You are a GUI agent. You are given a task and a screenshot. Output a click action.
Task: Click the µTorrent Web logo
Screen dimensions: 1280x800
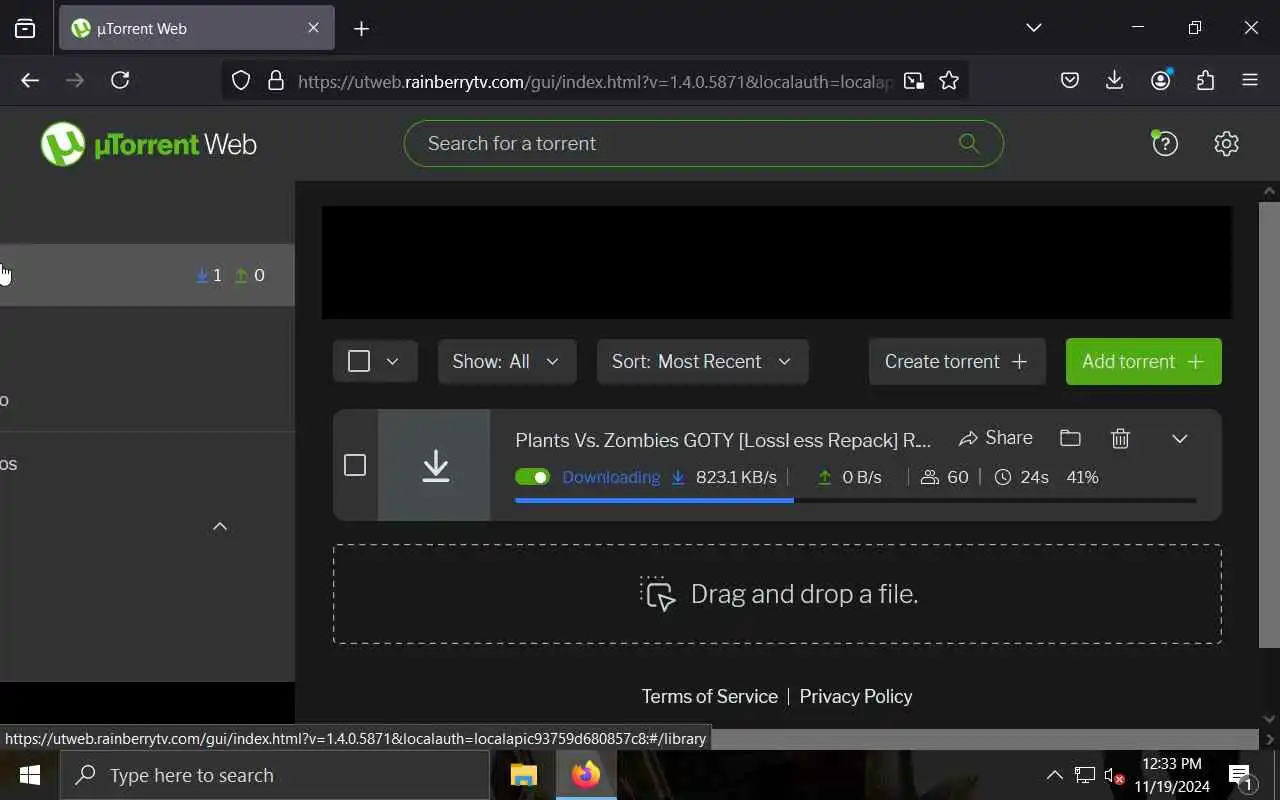point(149,144)
